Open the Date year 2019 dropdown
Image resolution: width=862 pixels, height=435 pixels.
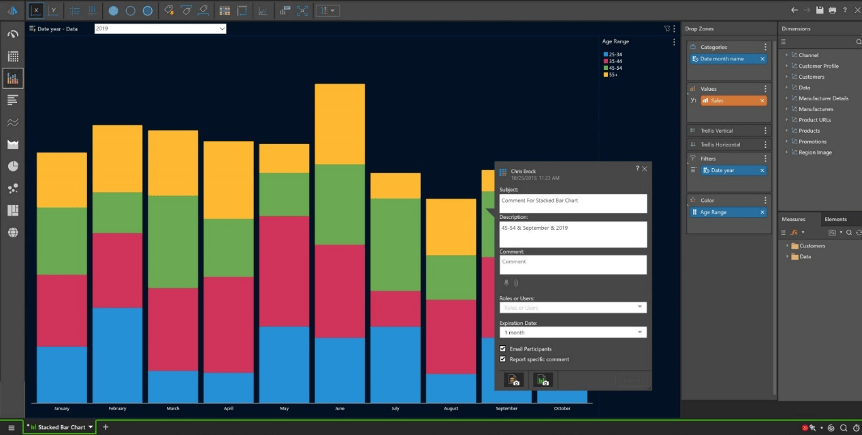pyautogui.click(x=160, y=29)
